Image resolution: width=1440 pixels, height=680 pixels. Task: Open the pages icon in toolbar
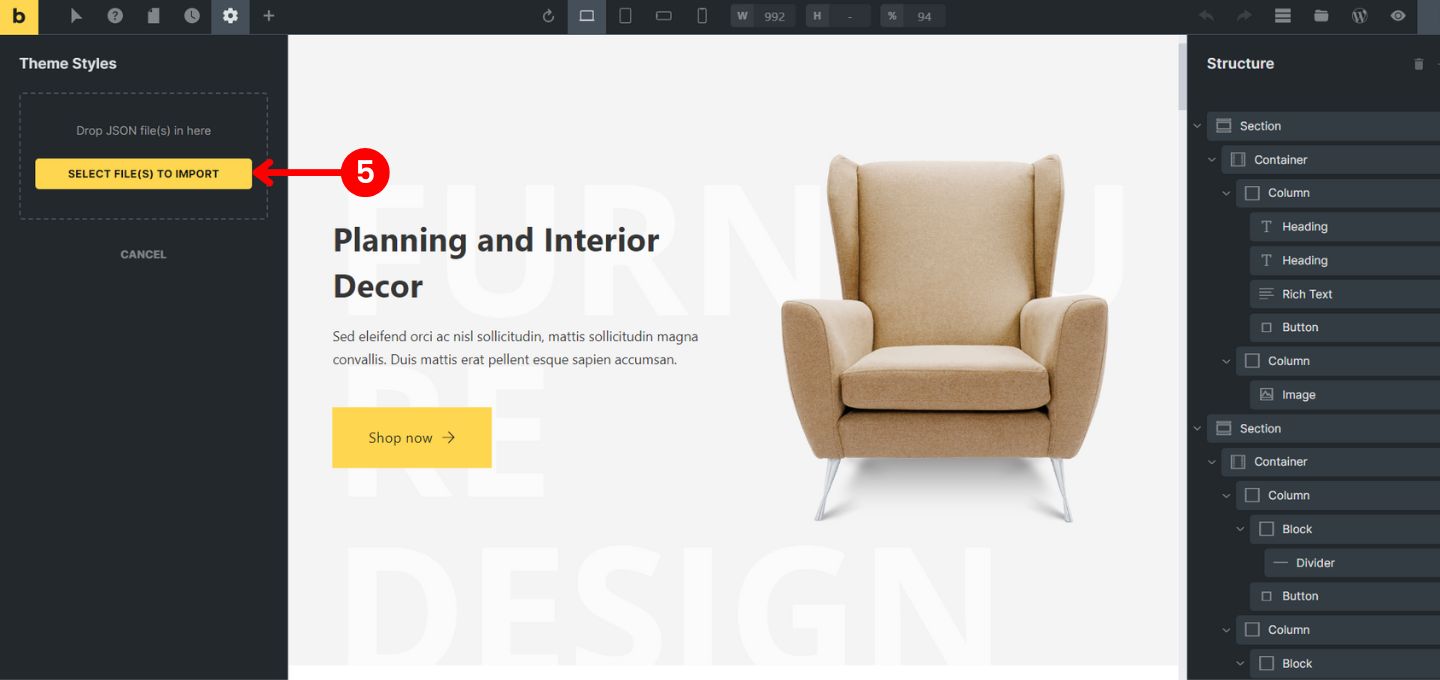coord(153,16)
